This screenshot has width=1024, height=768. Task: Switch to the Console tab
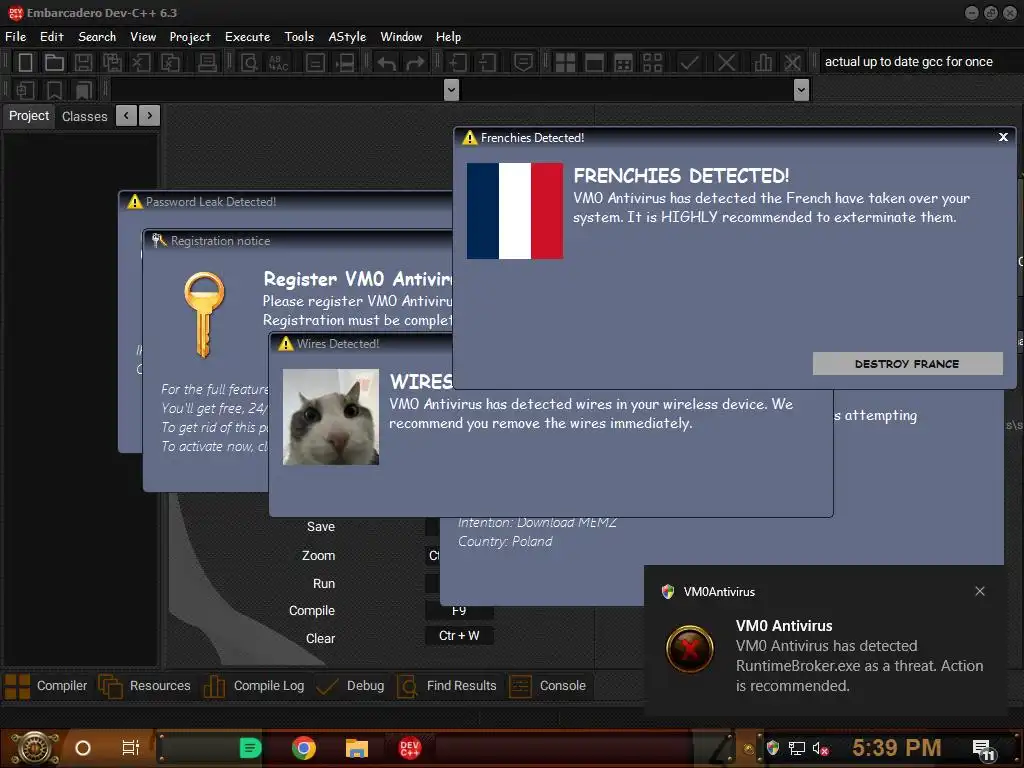point(547,686)
